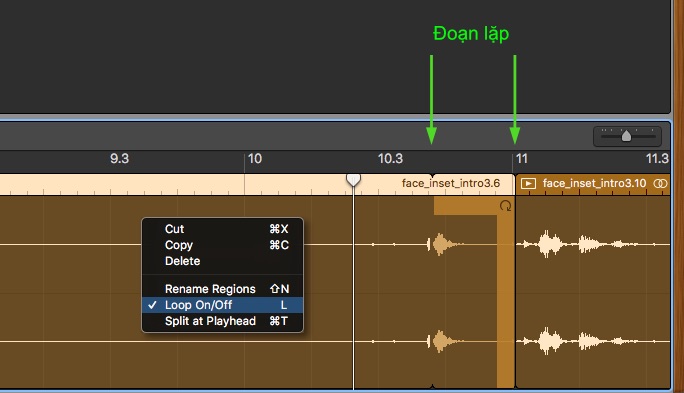
Task: Click the horizontal zoom slider thumb
Action: (x=626, y=136)
